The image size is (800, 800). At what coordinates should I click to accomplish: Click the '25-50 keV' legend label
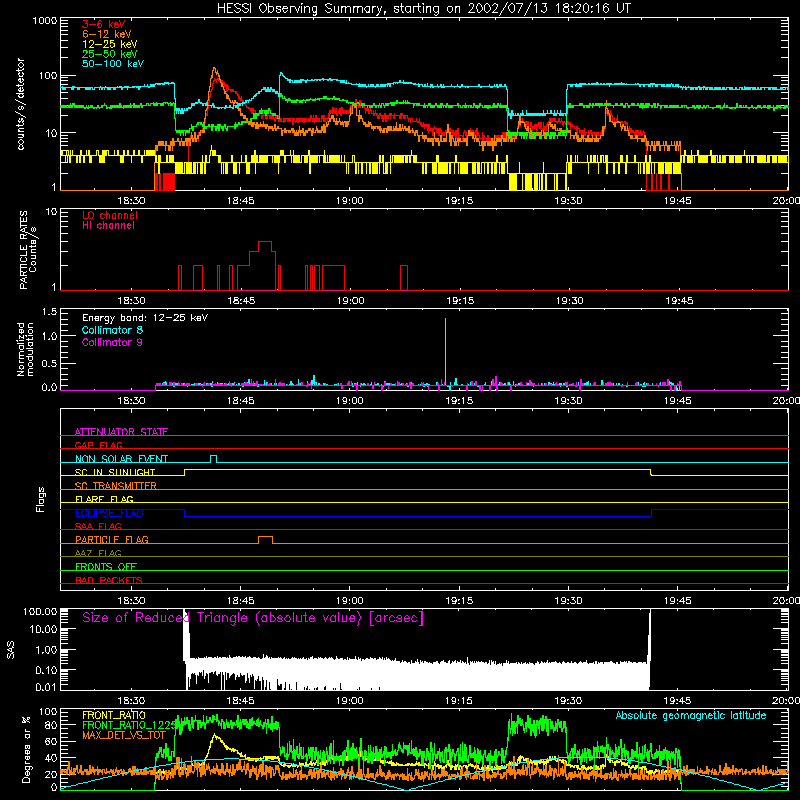[x=110, y=54]
